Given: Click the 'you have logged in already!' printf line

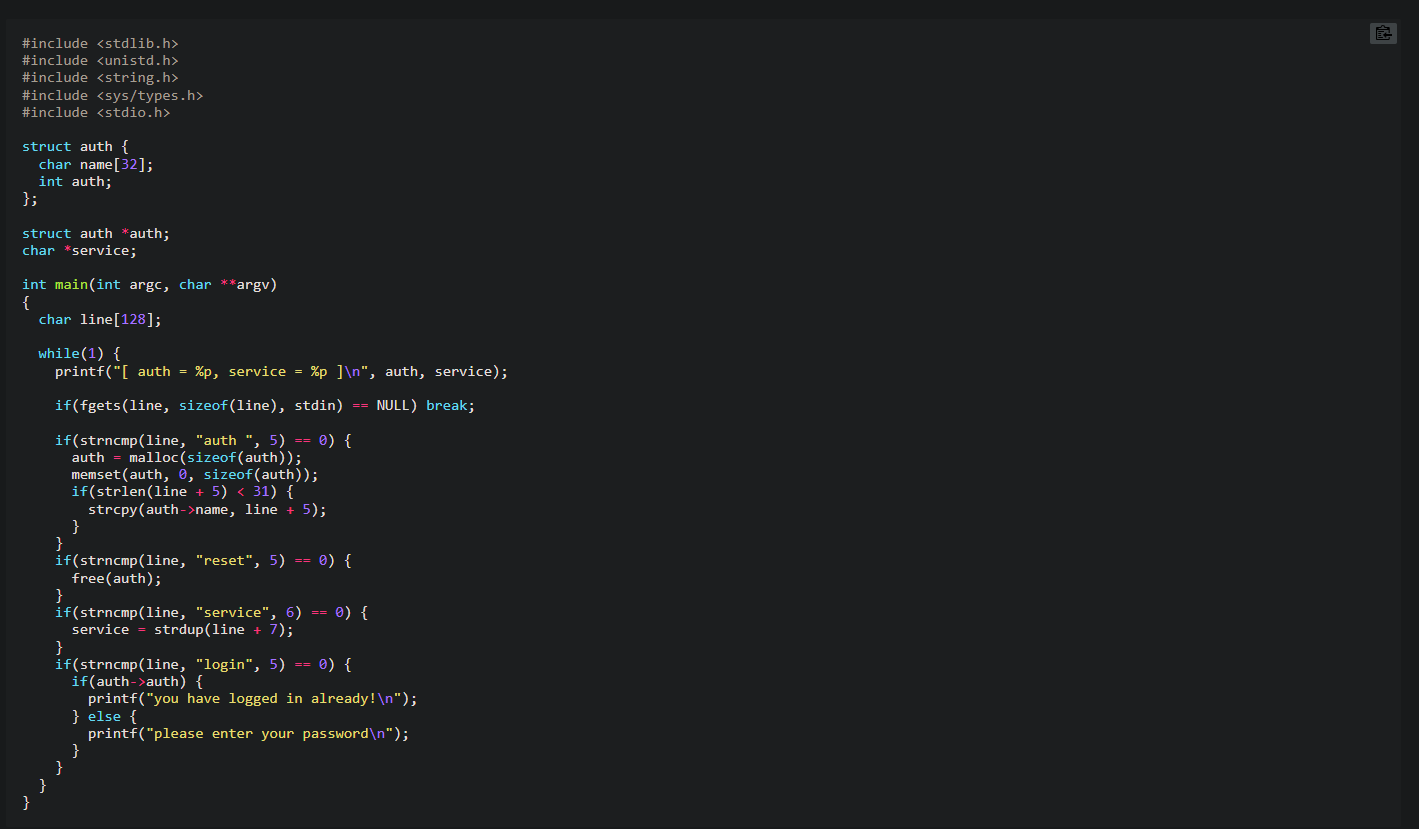Looking at the screenshot, I should coord(253,699).
